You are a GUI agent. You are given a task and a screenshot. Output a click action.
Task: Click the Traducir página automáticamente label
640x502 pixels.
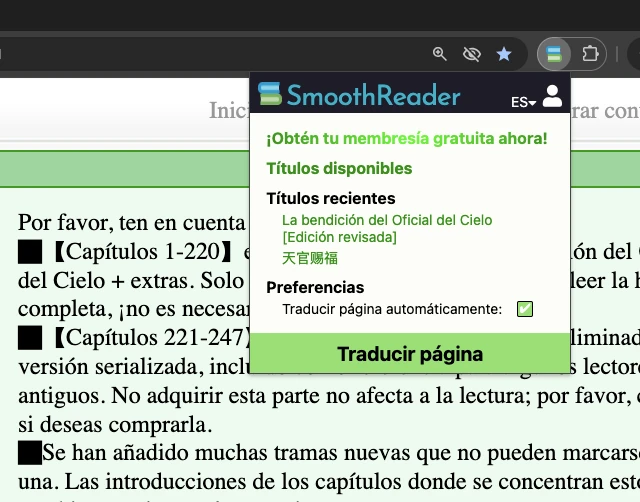[392, 309]
